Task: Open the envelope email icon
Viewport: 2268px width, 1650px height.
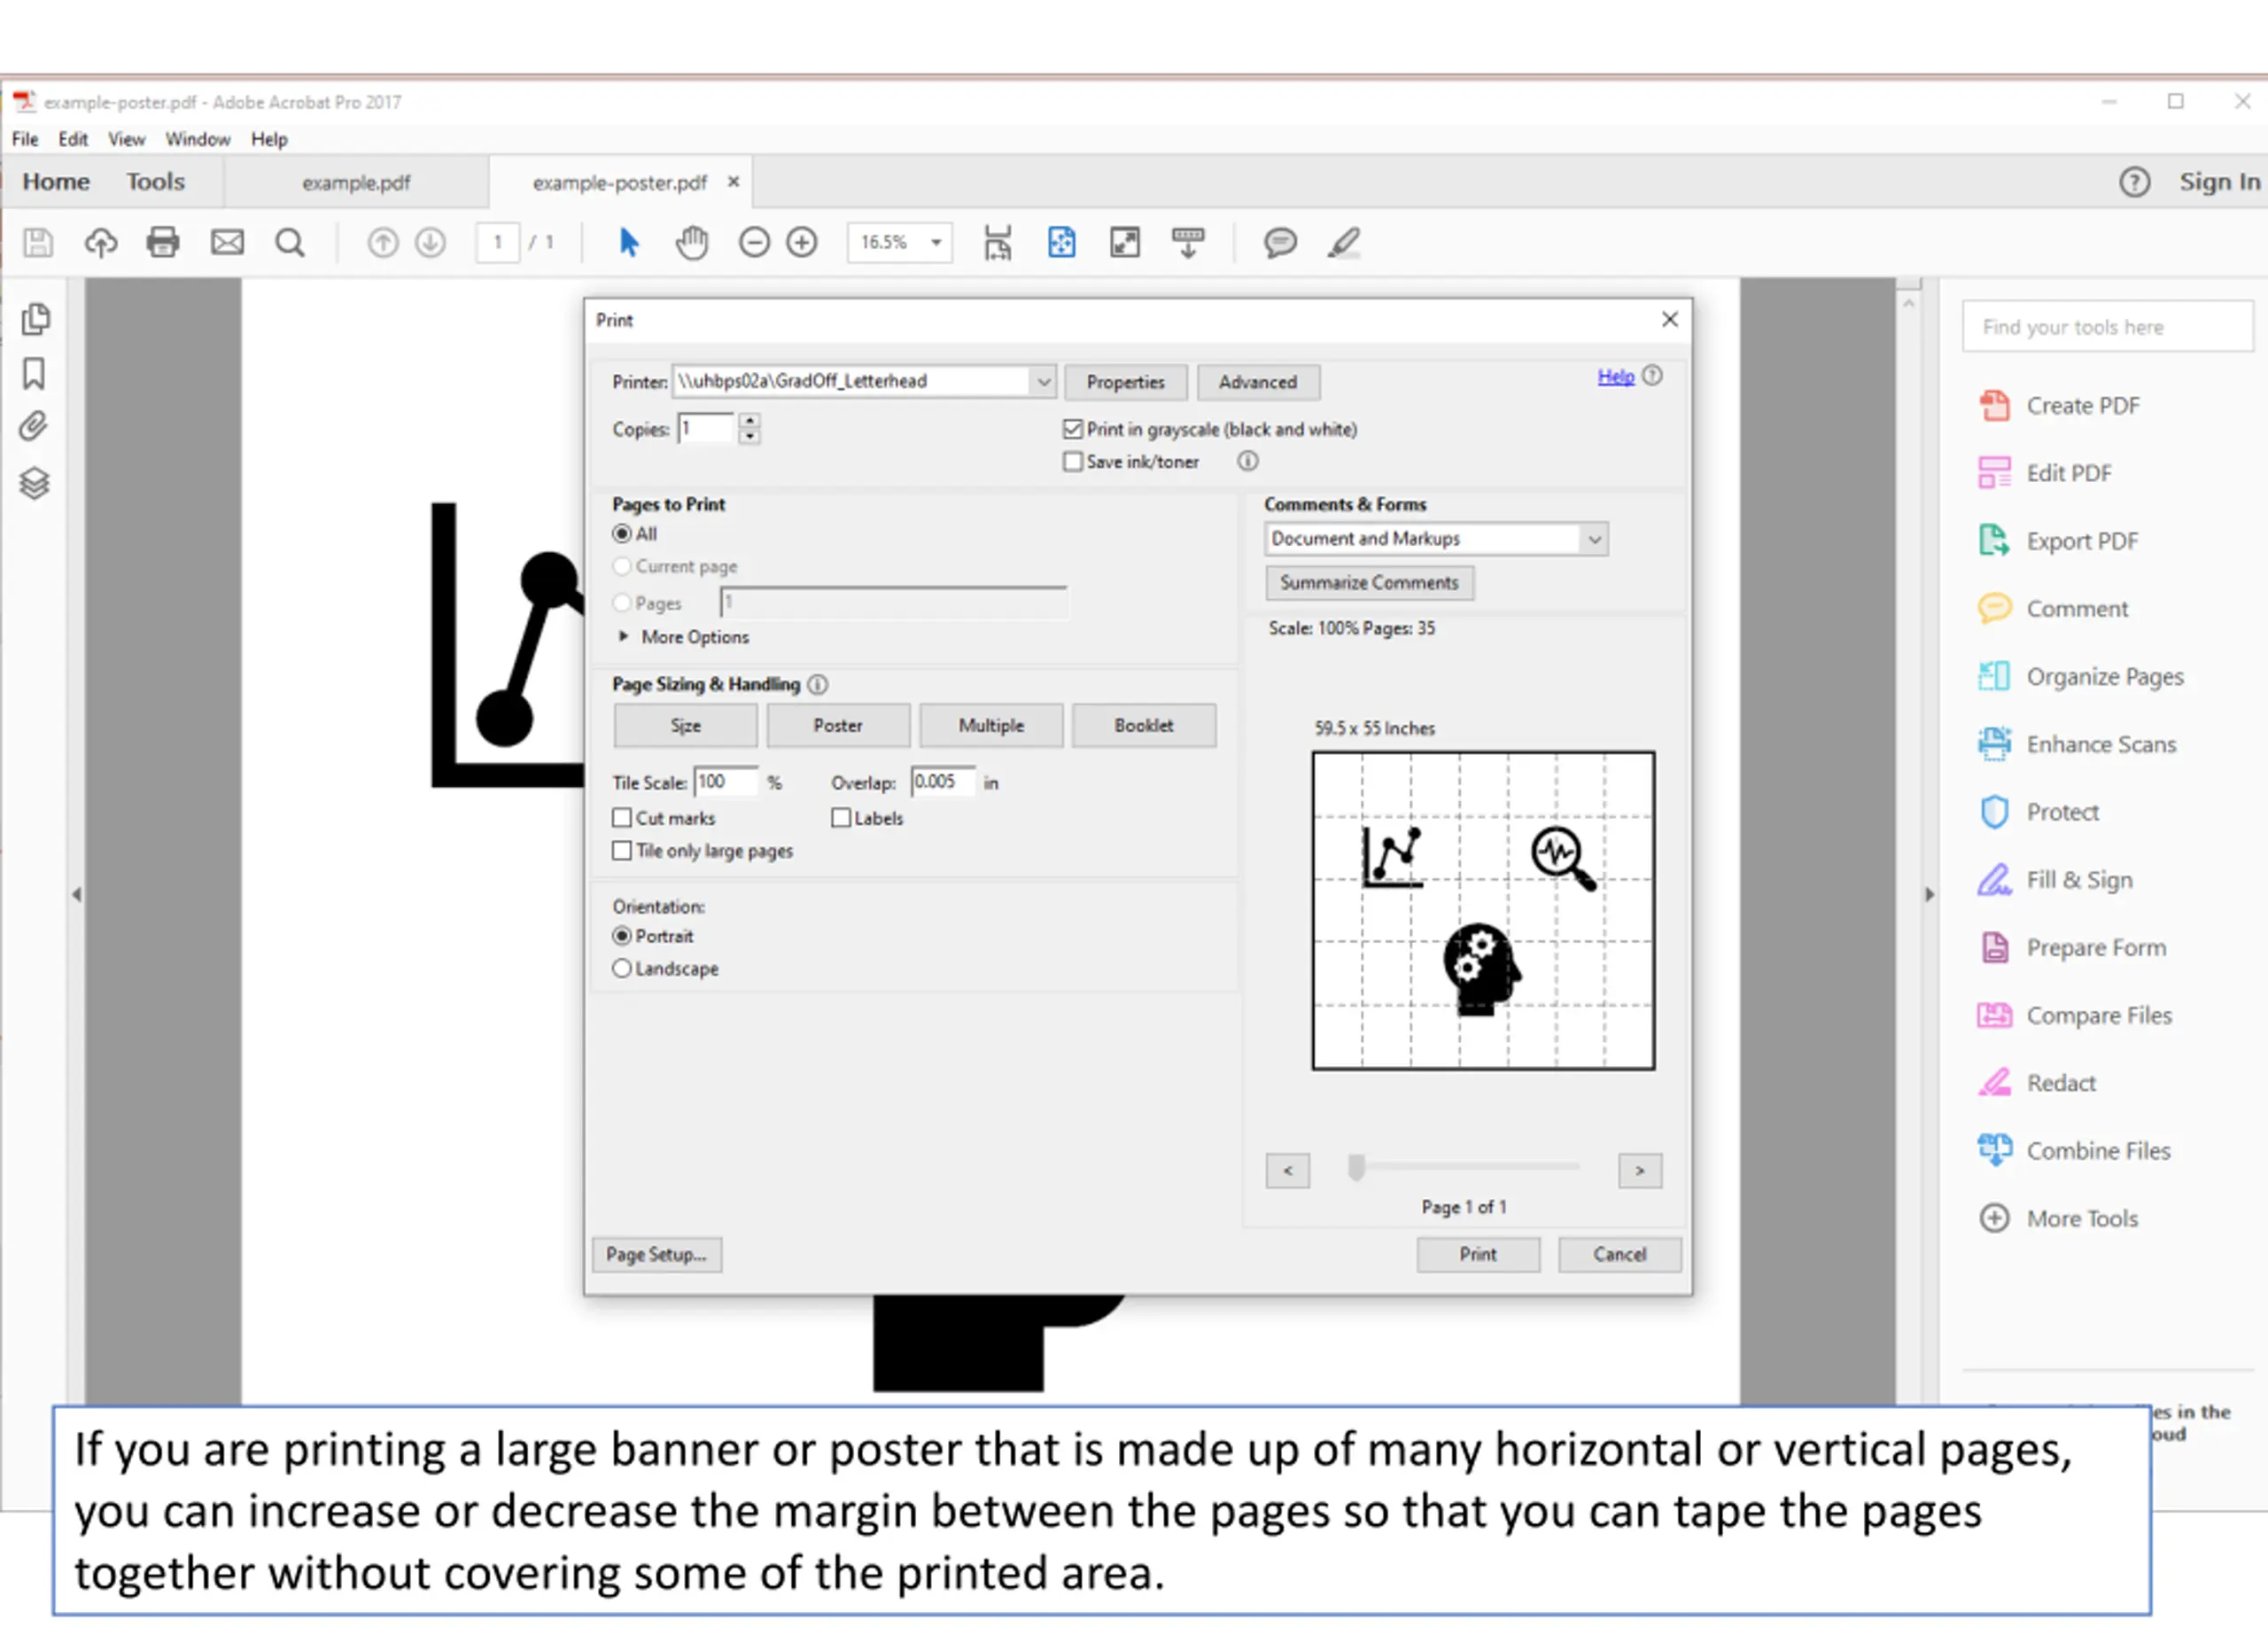Action: click(227, 242)
